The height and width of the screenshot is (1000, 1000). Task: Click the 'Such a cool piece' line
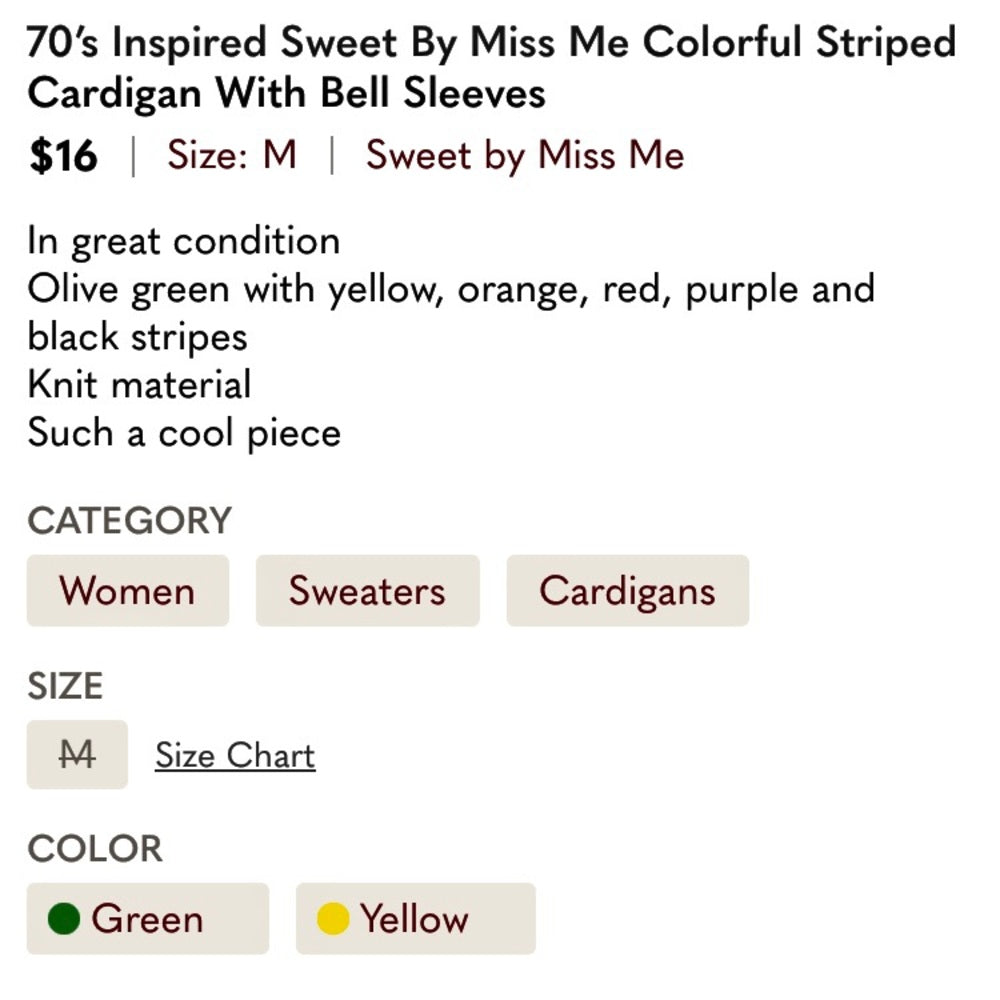click(184, 433)
